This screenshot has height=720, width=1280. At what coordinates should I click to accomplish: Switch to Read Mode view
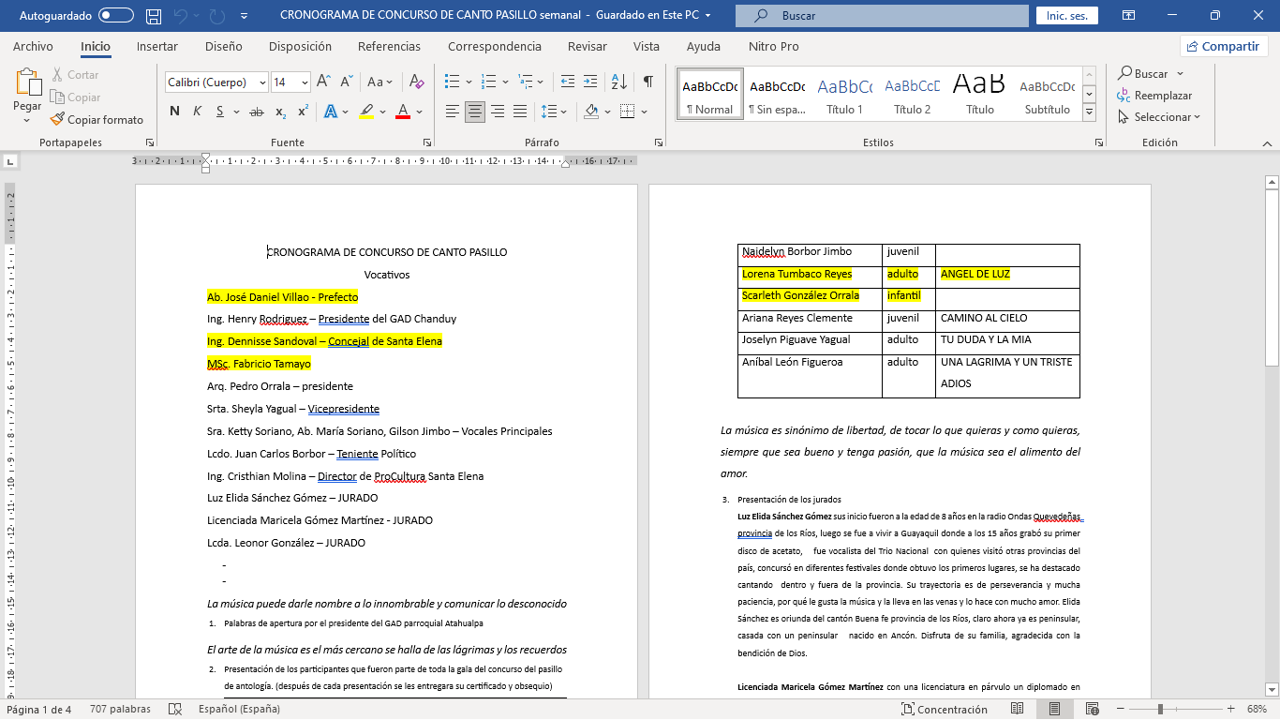coord(1017,709)
